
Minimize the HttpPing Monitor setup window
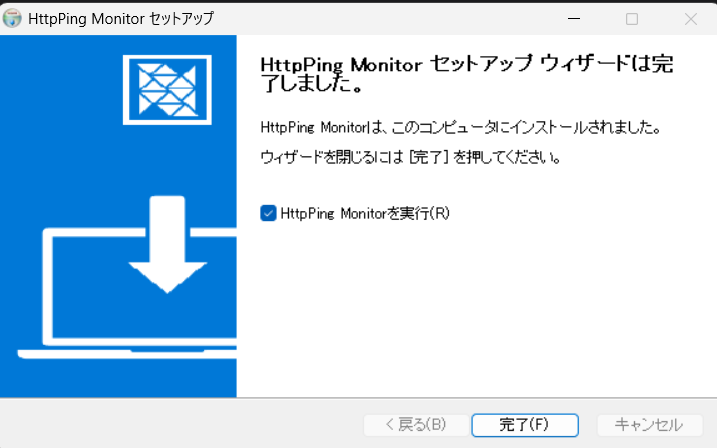coord(574,19)
